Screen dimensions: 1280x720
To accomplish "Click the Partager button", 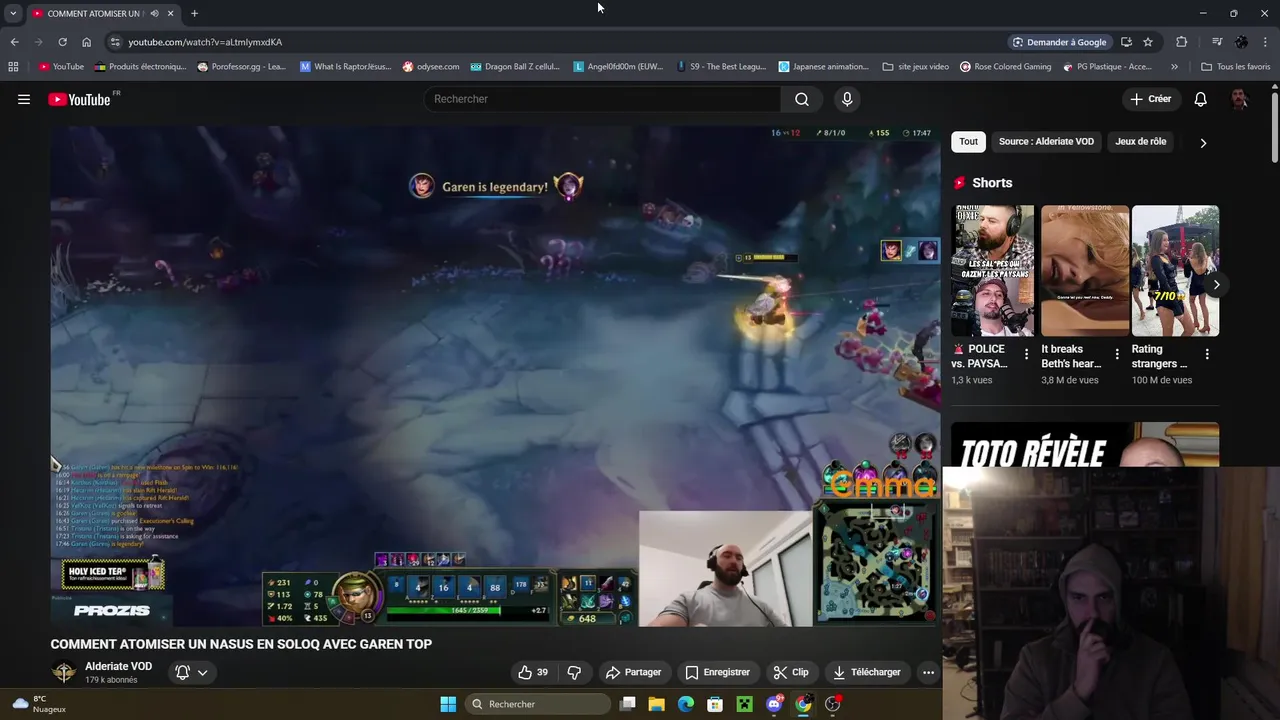I will coord(633,672).
